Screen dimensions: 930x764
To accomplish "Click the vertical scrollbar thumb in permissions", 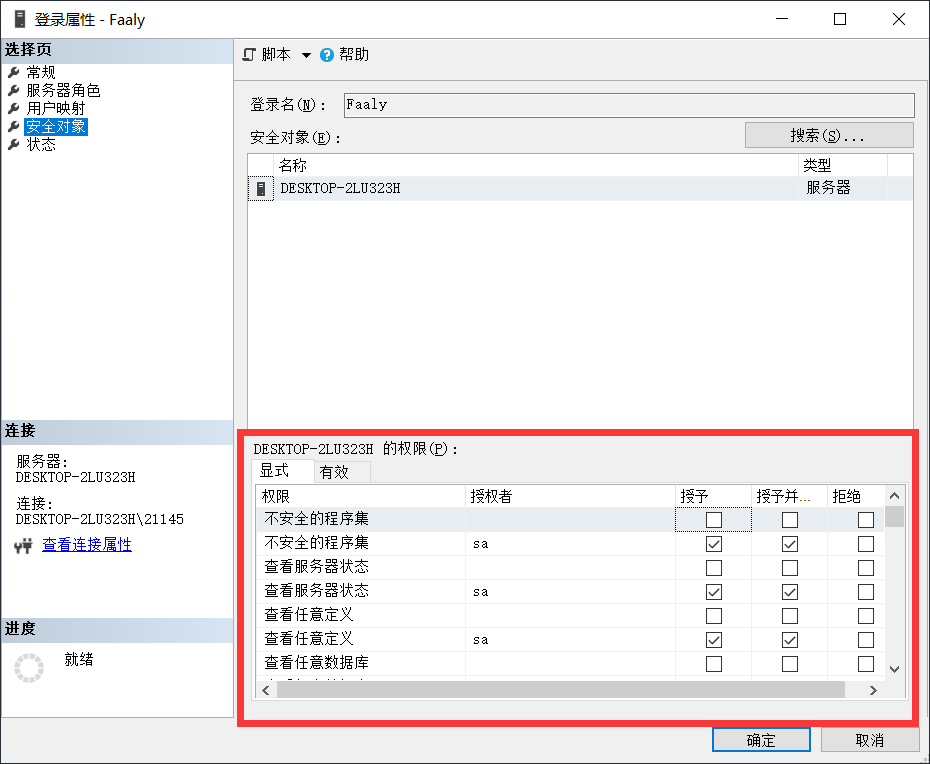I will coord(894,517).
